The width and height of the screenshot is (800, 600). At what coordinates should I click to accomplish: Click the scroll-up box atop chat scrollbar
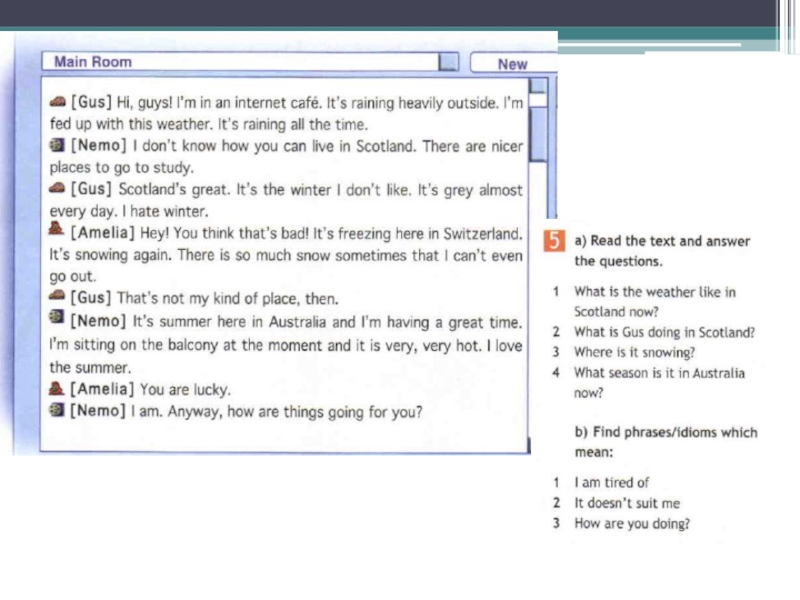point(538,97)
